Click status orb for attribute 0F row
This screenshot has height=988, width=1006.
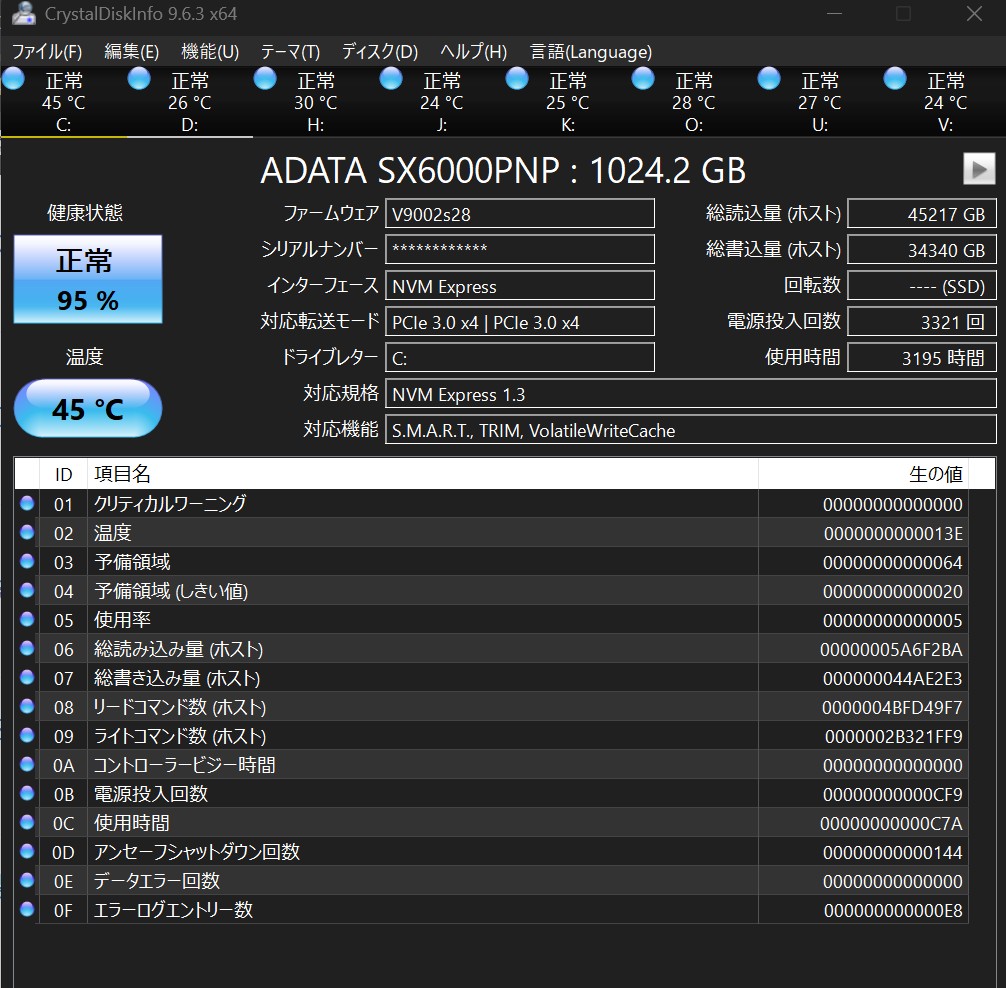27,909
